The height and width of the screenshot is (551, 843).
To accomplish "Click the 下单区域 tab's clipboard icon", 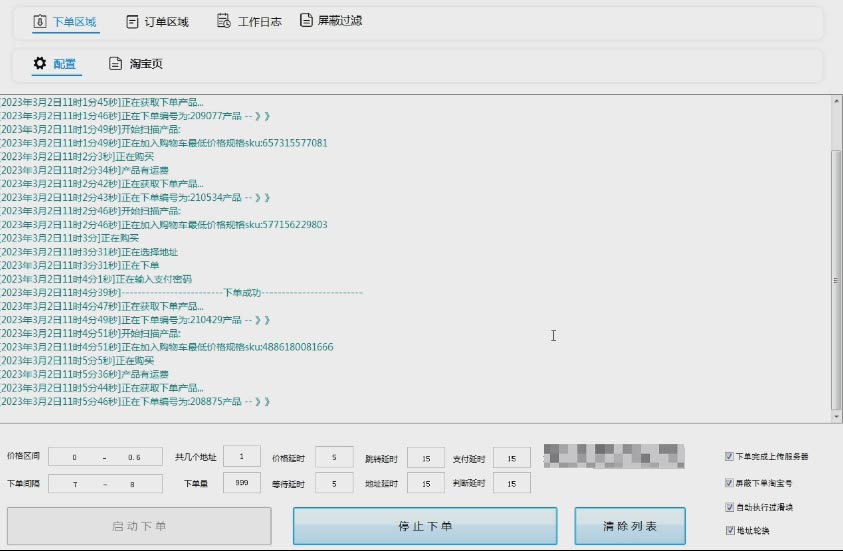I will [x=40, y=22].
